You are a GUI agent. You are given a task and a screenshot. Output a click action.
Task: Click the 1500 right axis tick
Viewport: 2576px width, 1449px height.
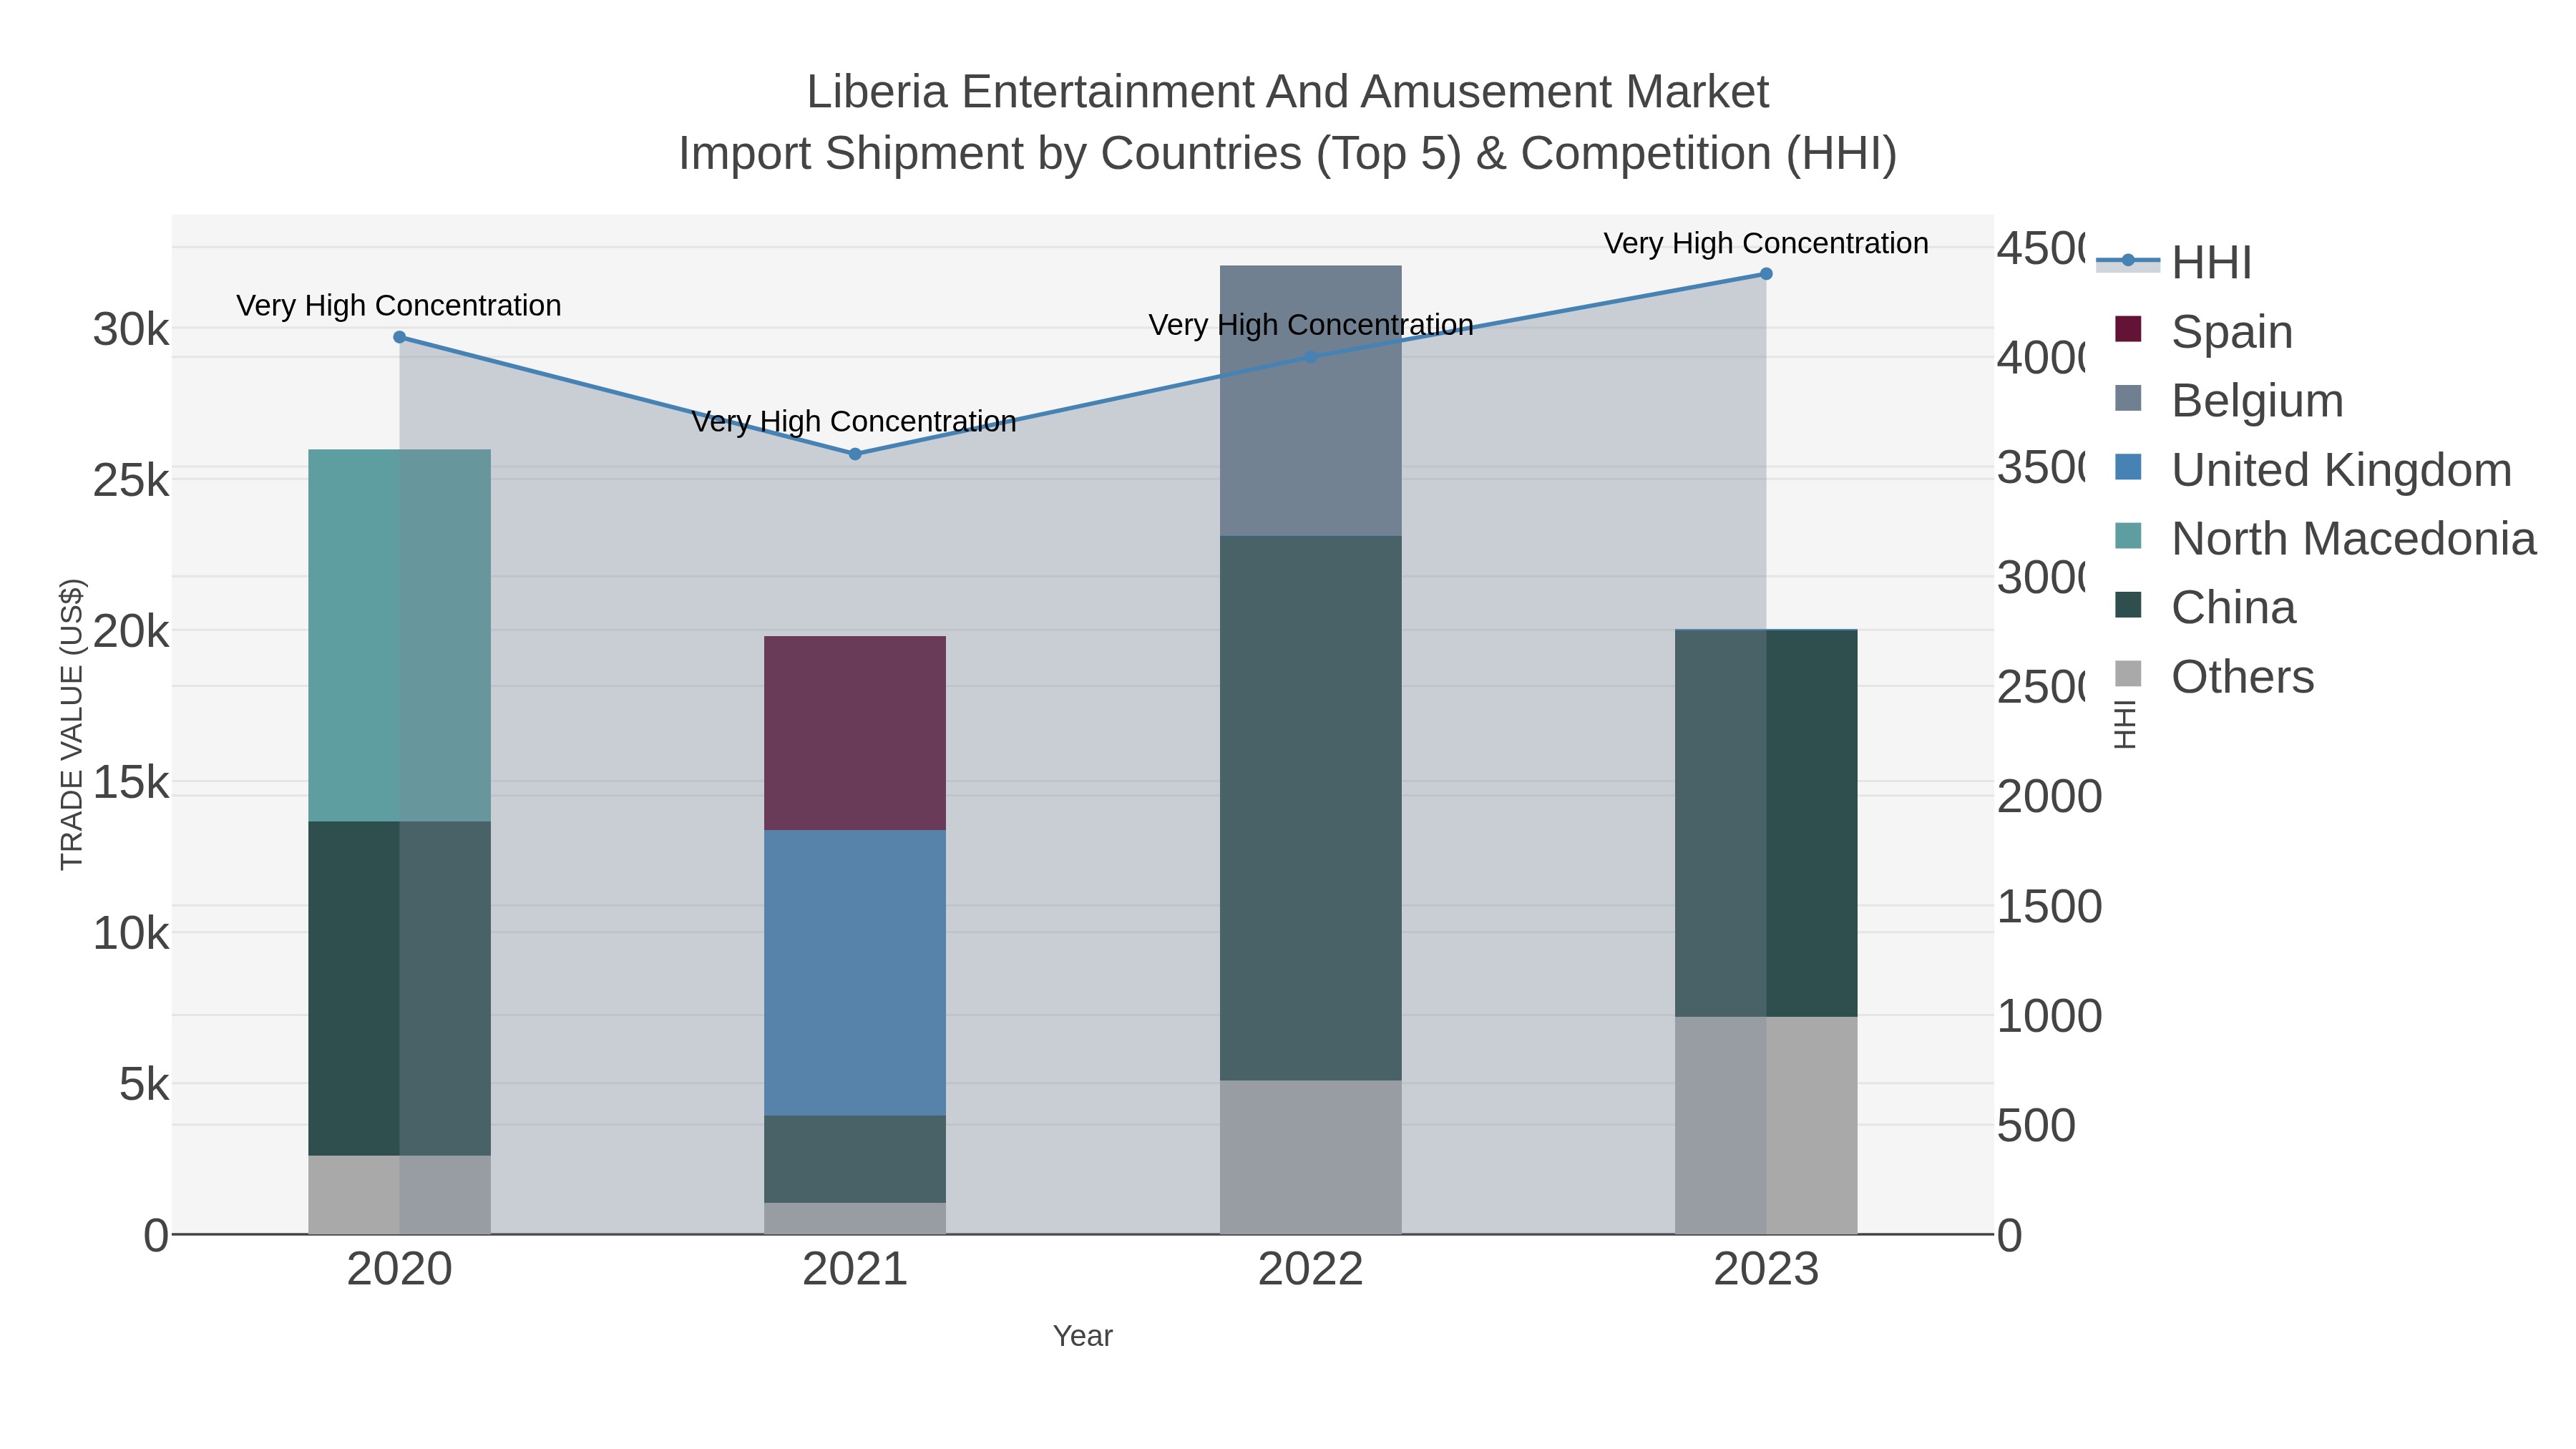pyautogui.click(x=2049, y=907)
